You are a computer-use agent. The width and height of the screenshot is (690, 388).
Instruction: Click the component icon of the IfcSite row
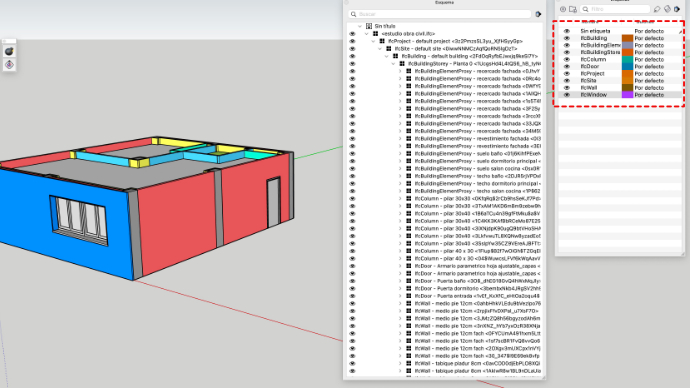coord(389,48)
